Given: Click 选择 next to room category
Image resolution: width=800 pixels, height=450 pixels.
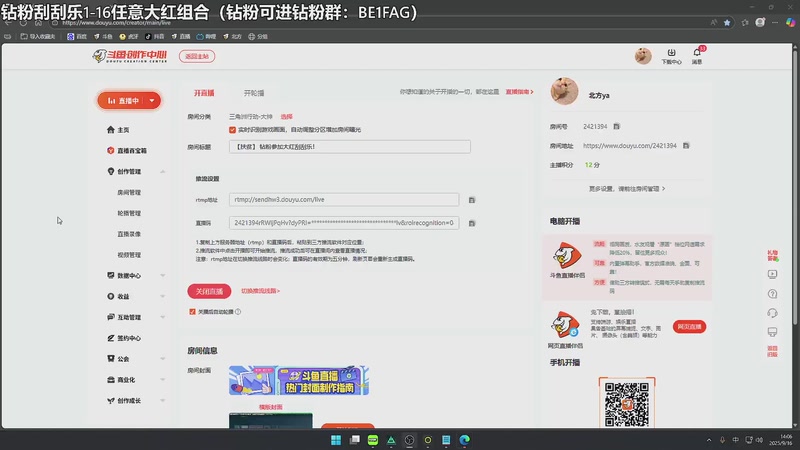Looking at the screenshot, I should (287, 117).
